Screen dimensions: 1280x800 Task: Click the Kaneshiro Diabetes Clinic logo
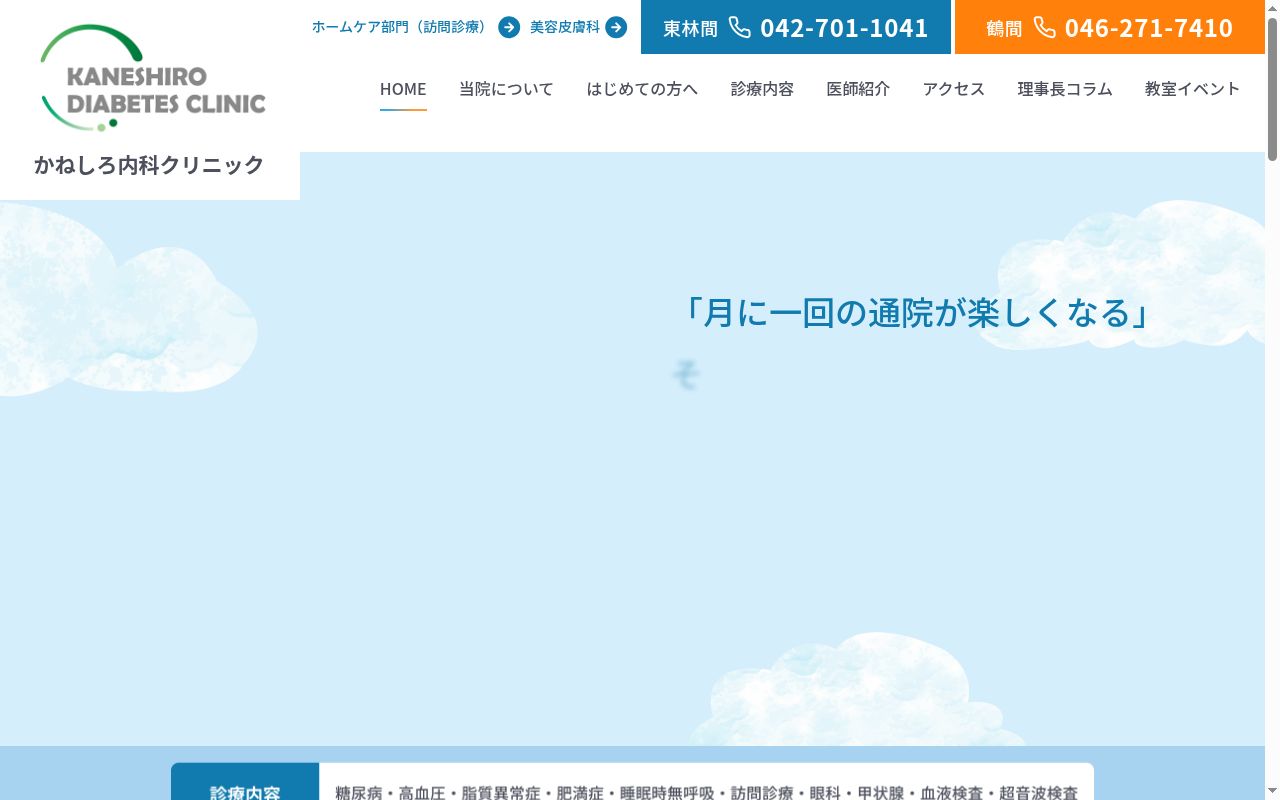[x=152, y=78]
